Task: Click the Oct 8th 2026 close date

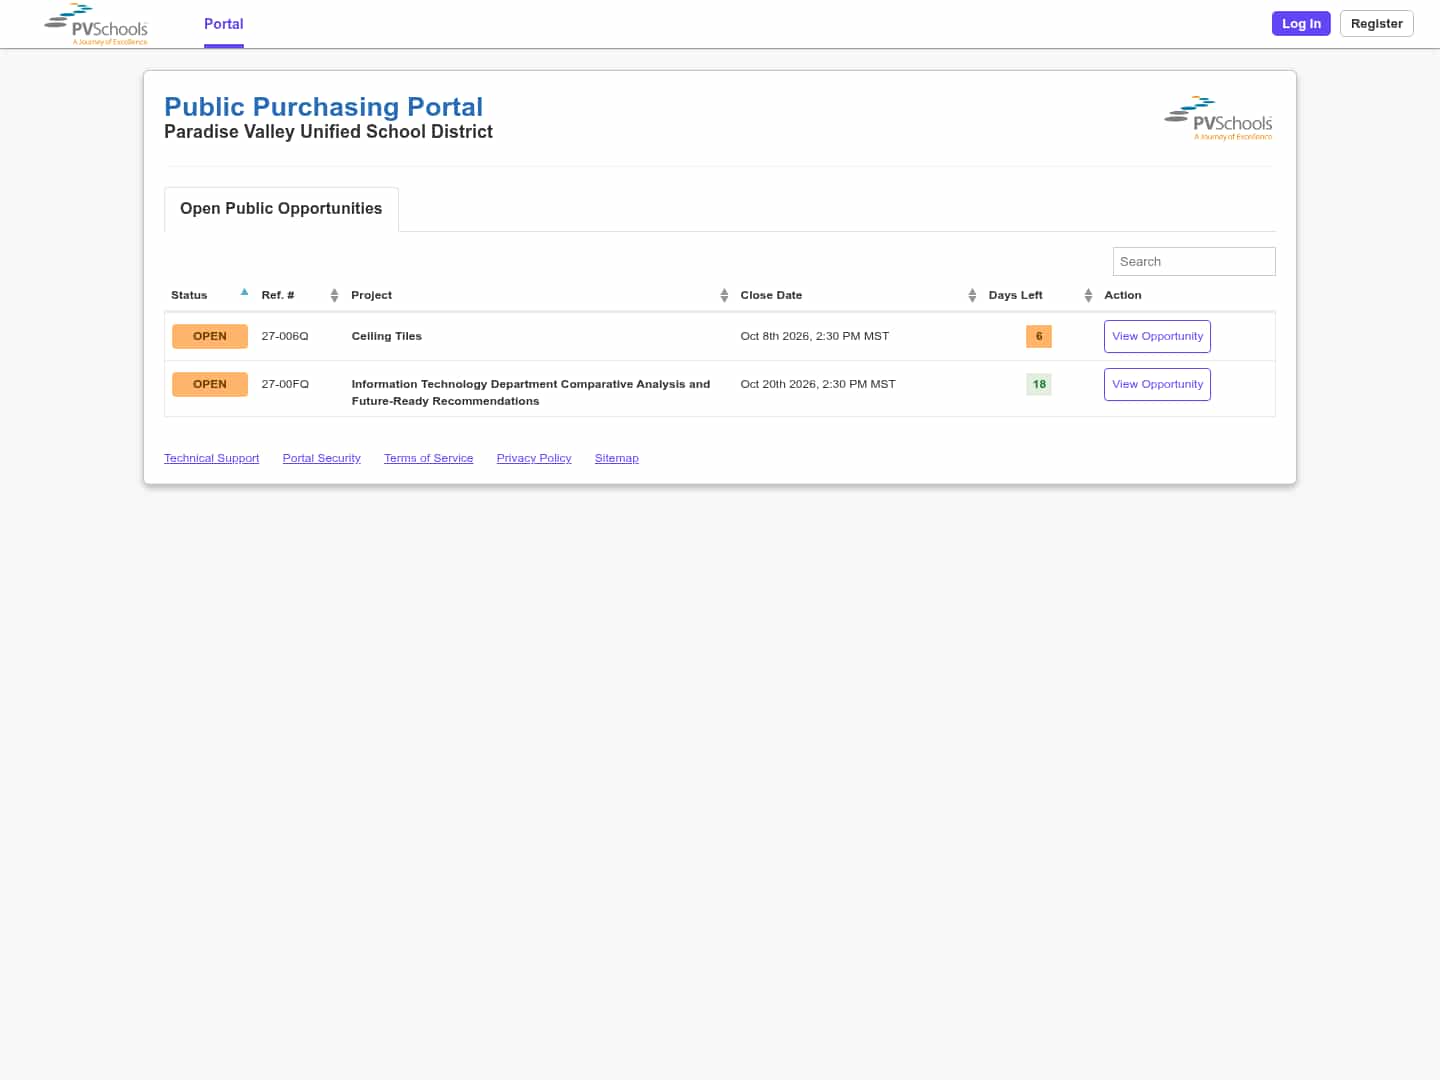Action: (x=815, y=336)
